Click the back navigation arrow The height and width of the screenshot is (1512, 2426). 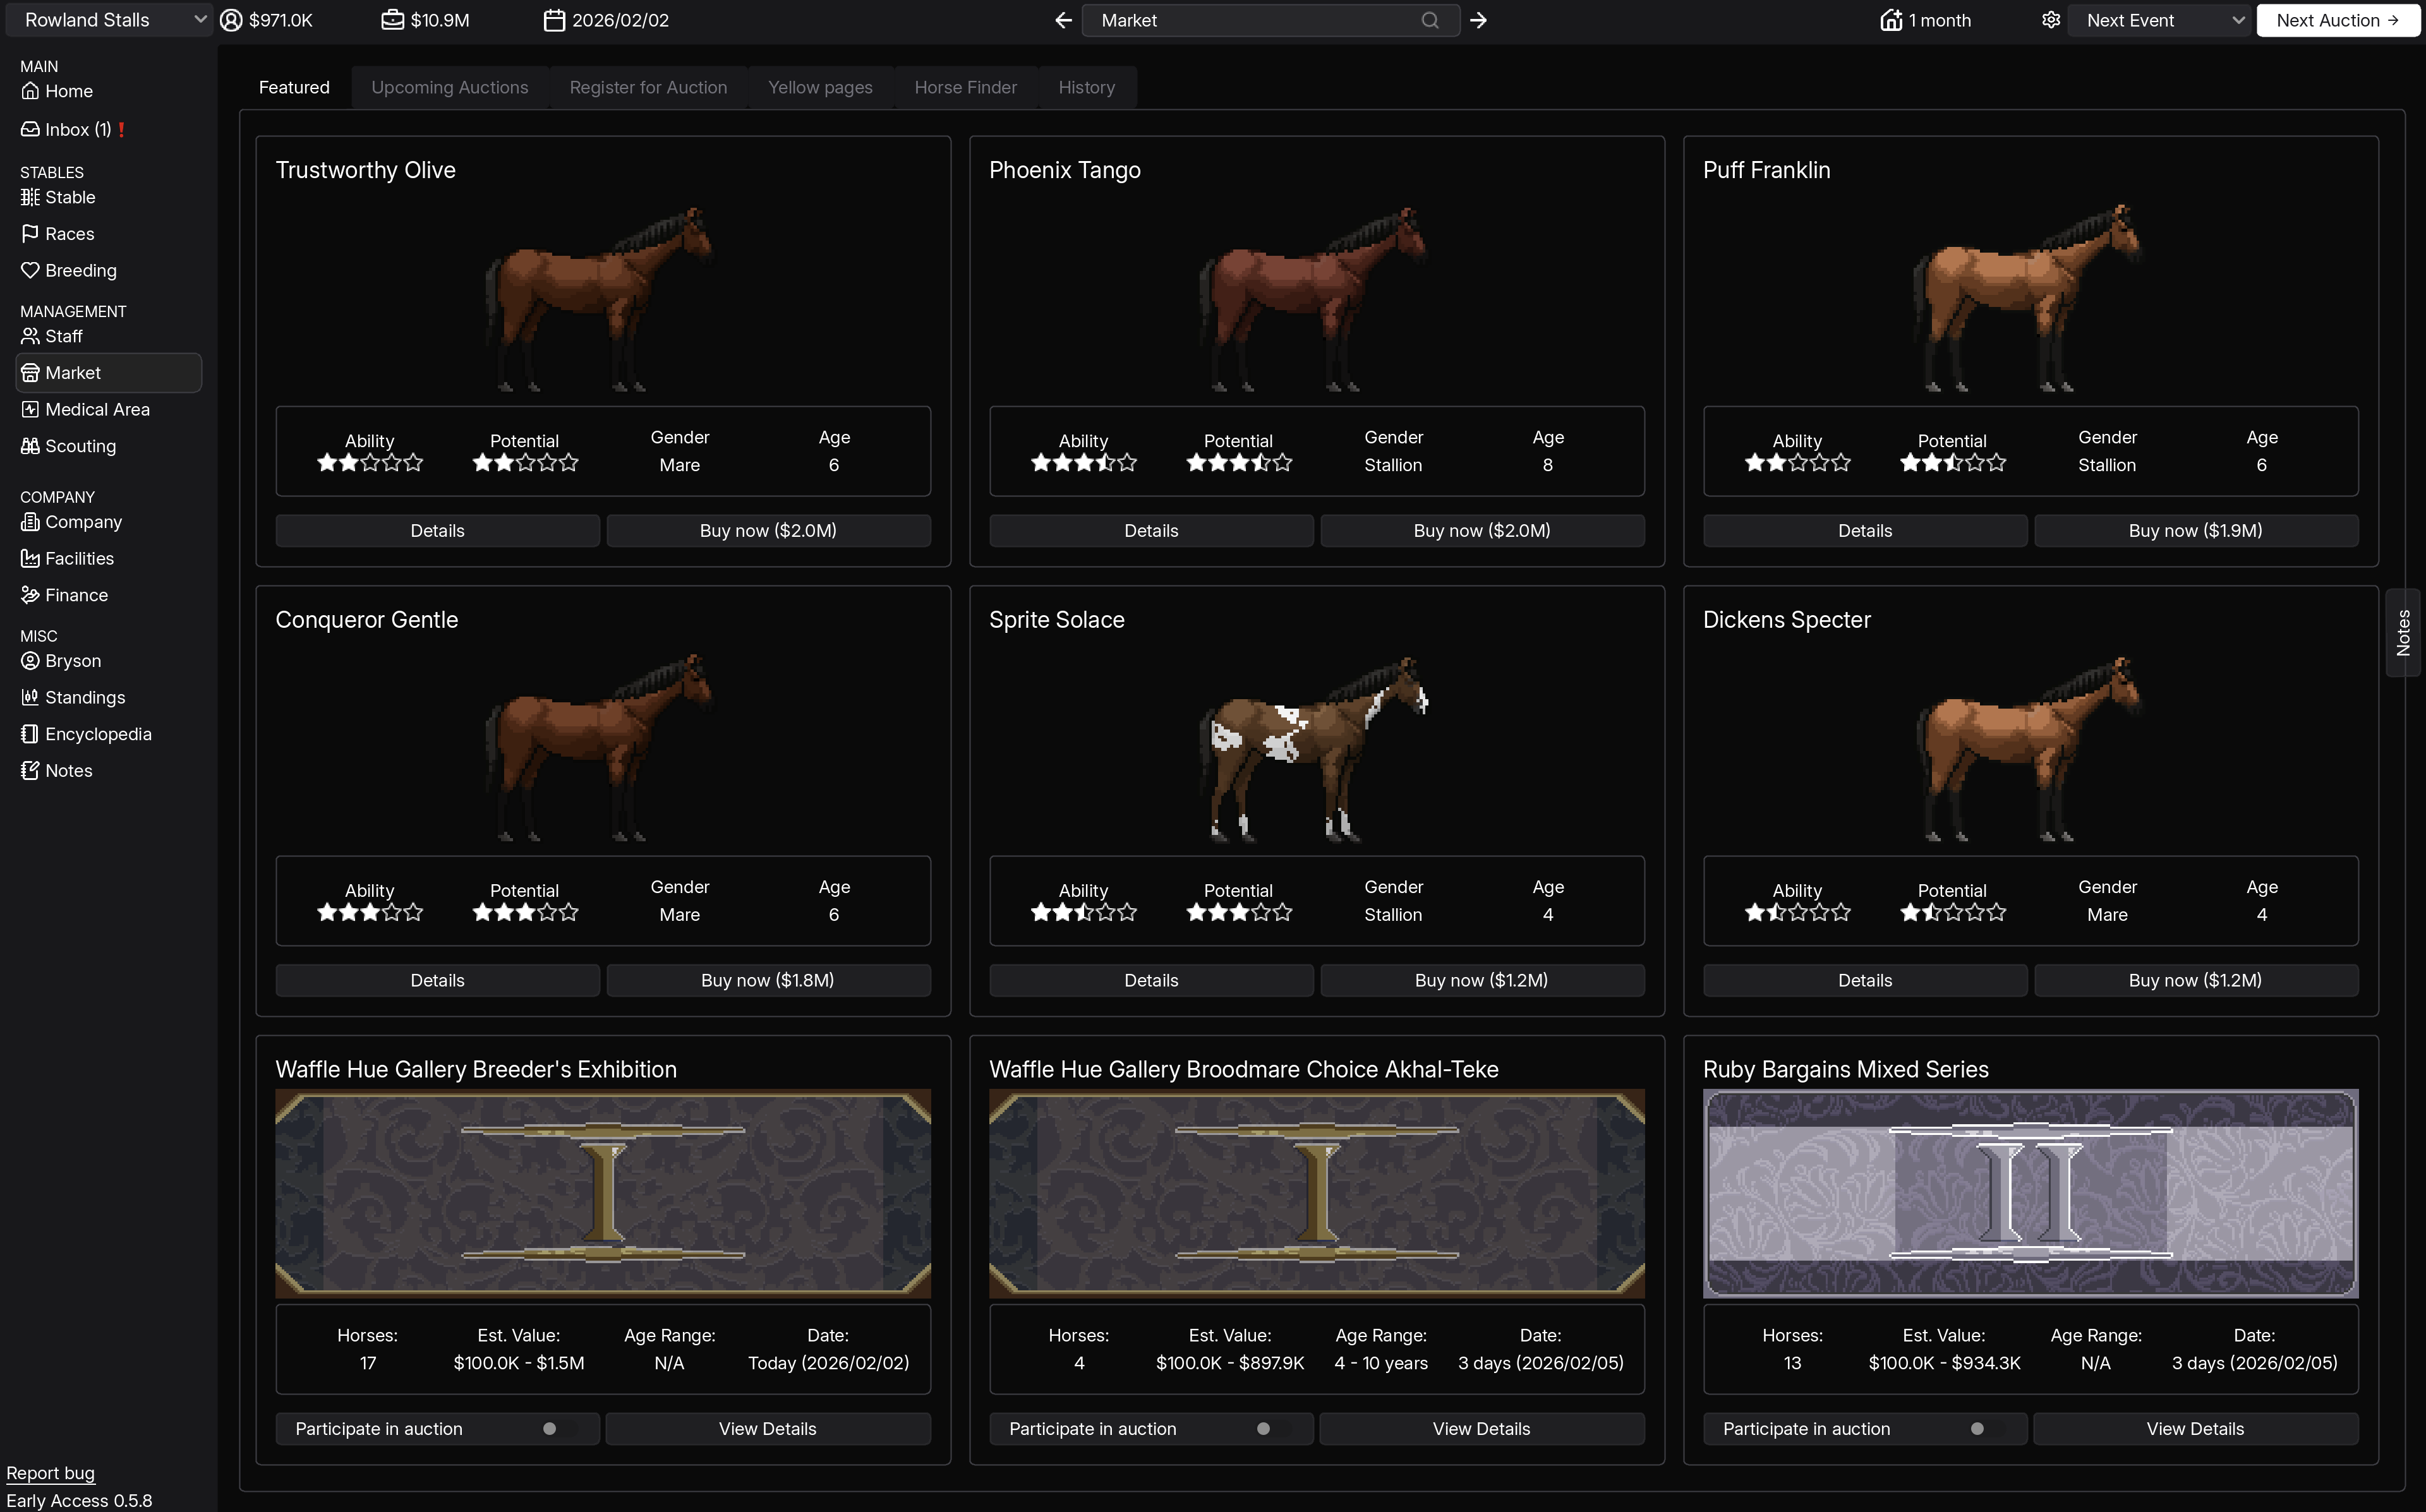click(1063, 20)
